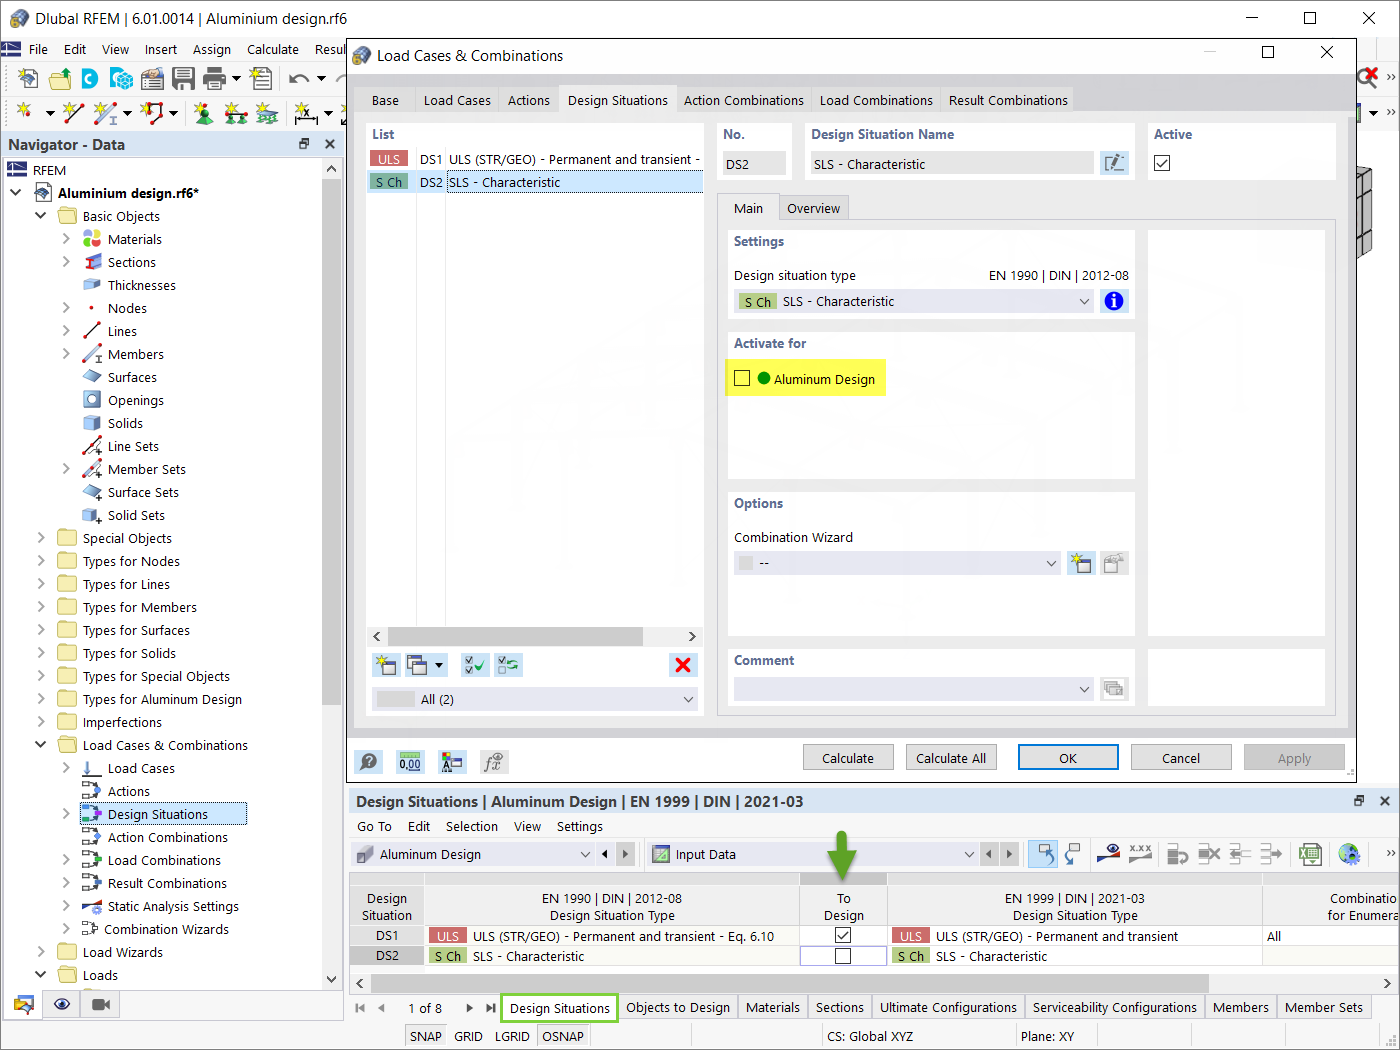Enable Aluminum Design in the Activate for section
Screen dimensions: 1400x1050
click(x=741, y=378)
